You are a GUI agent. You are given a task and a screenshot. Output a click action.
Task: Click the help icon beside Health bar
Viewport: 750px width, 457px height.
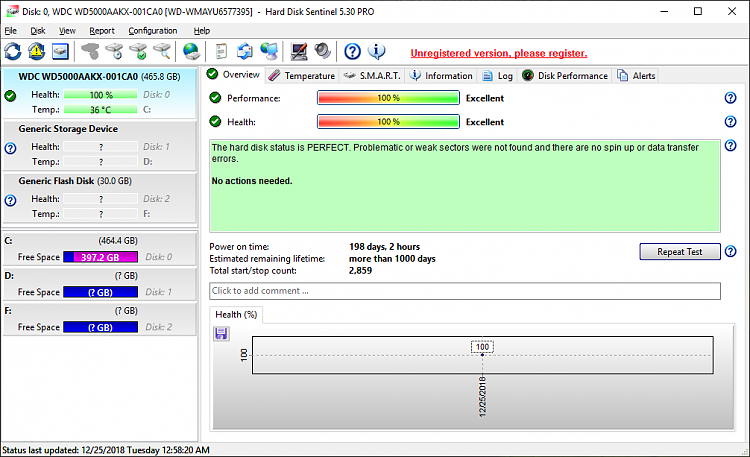[730, 122]
